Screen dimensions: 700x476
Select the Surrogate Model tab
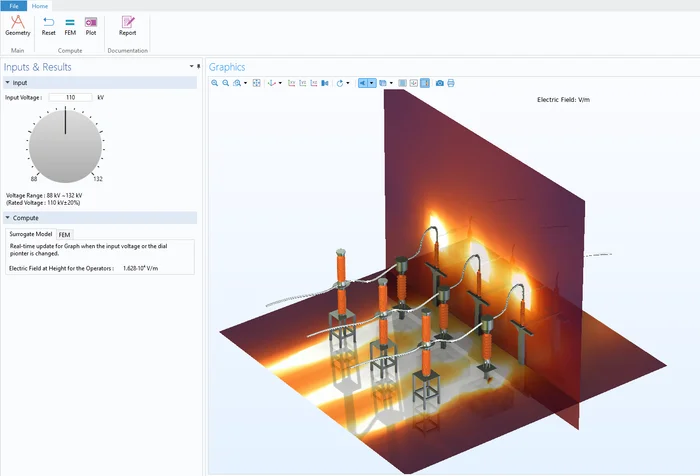(30, 234)
